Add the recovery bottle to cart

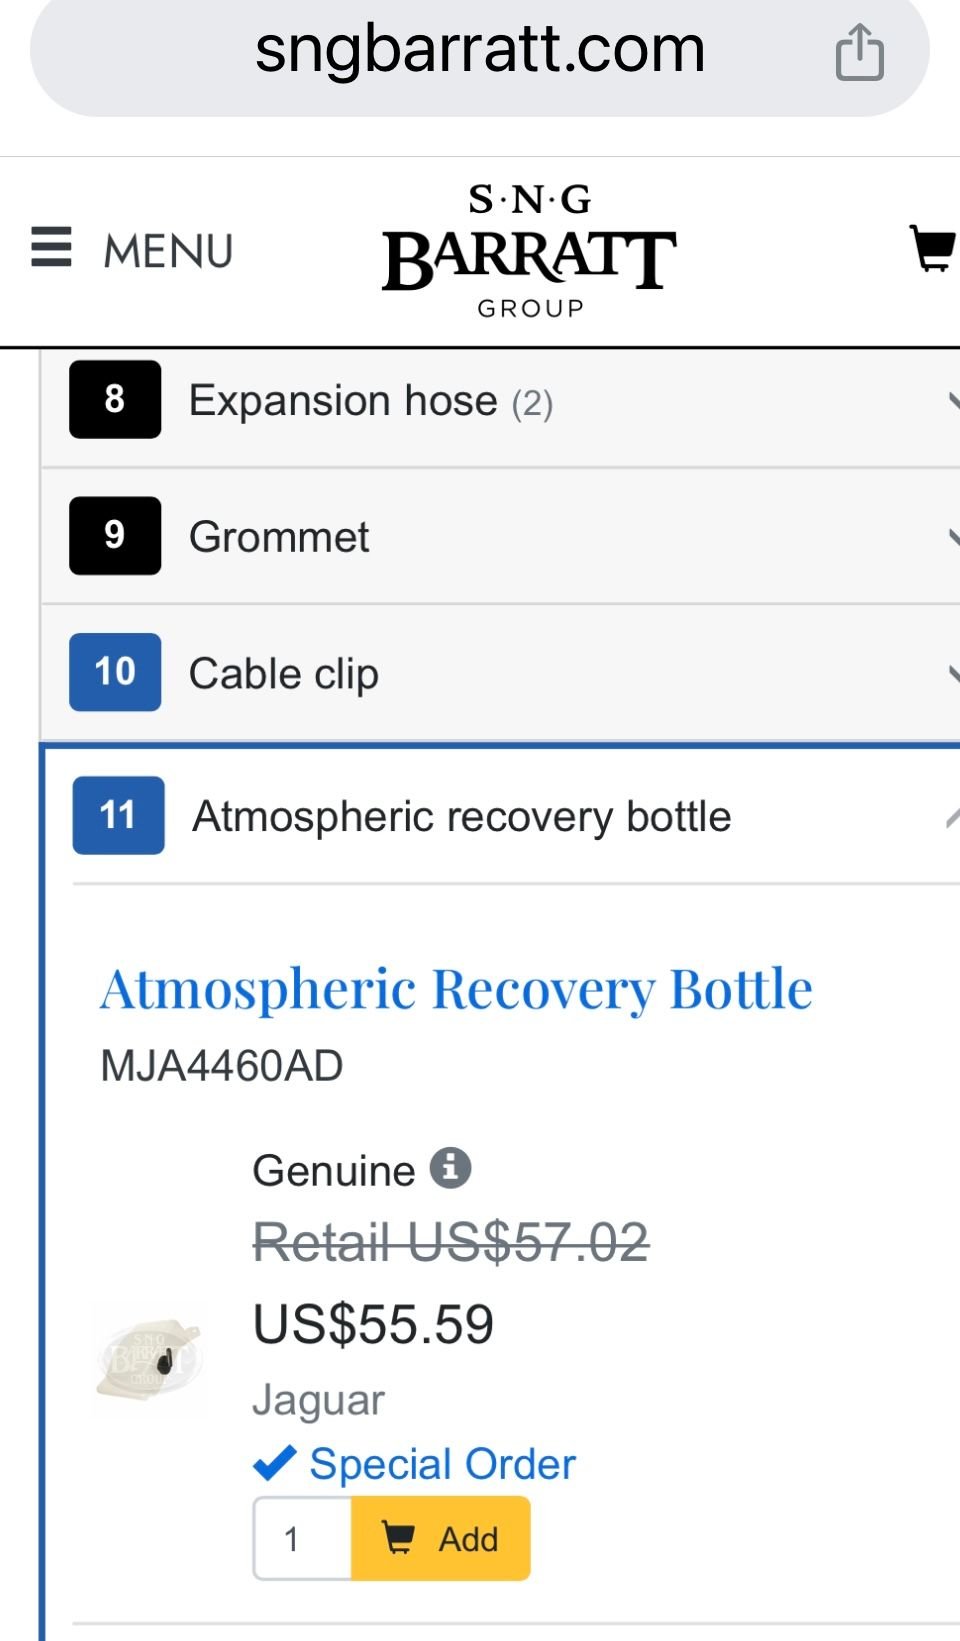pyautogui.click(x=441, y=1539)
